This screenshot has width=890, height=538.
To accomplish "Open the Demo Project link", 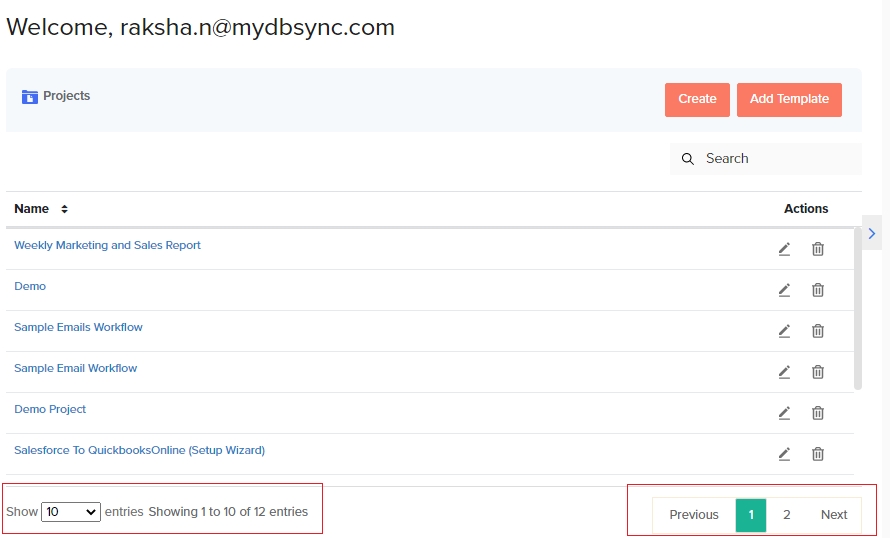I will click(50, 409).
